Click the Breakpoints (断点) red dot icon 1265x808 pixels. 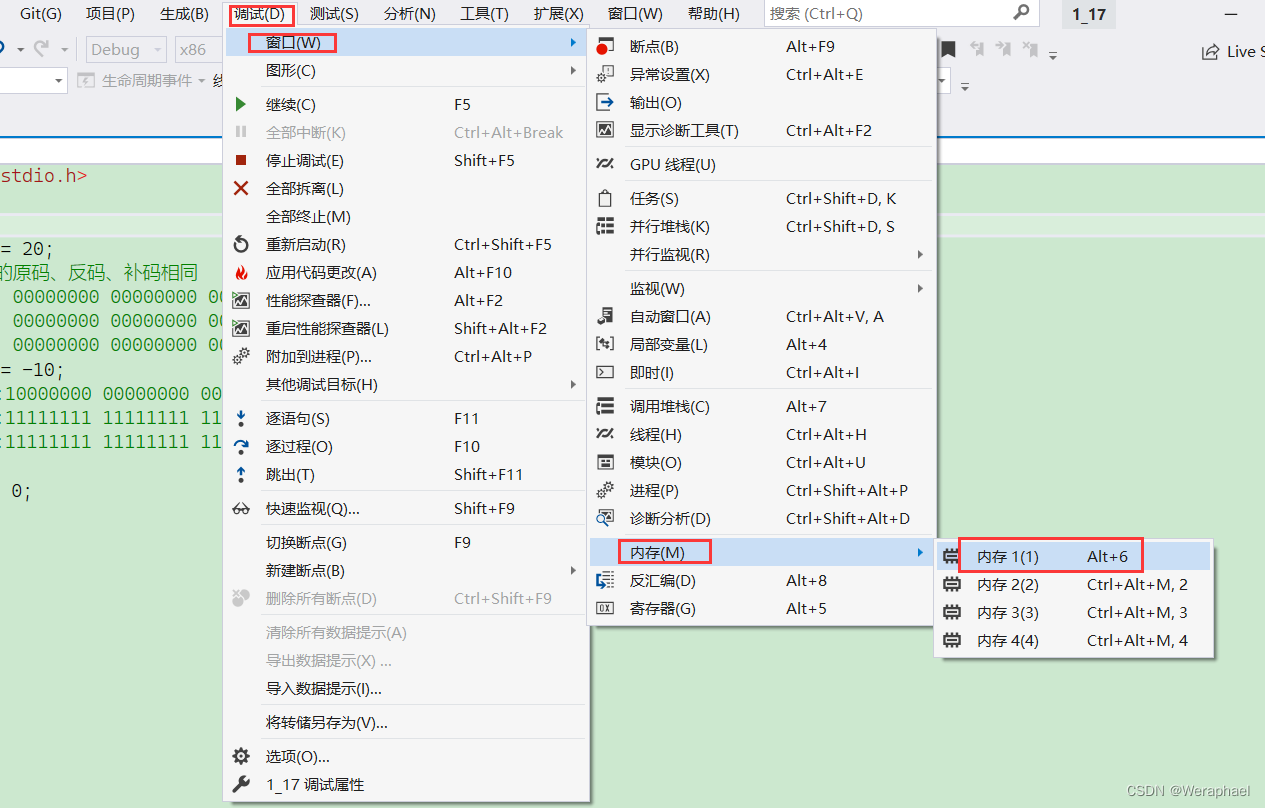(x=605, y=47)
